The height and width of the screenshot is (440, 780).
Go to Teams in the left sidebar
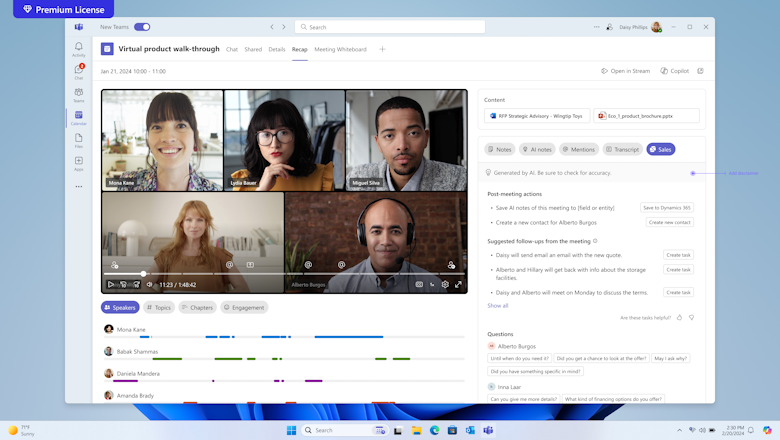click(79, 94)
